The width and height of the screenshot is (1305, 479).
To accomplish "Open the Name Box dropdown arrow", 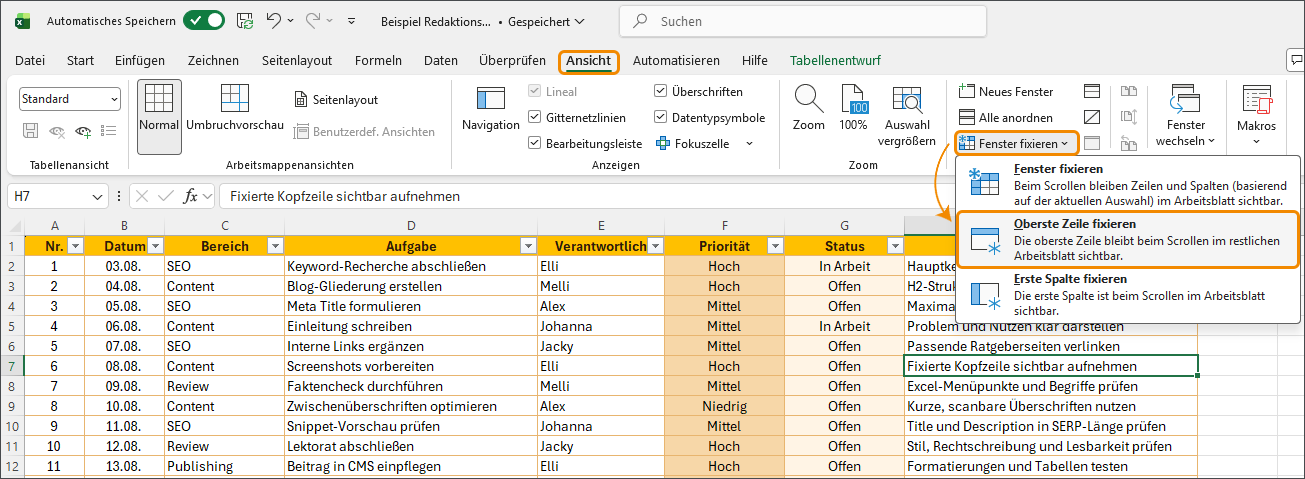I will click(x=97, y=197).
